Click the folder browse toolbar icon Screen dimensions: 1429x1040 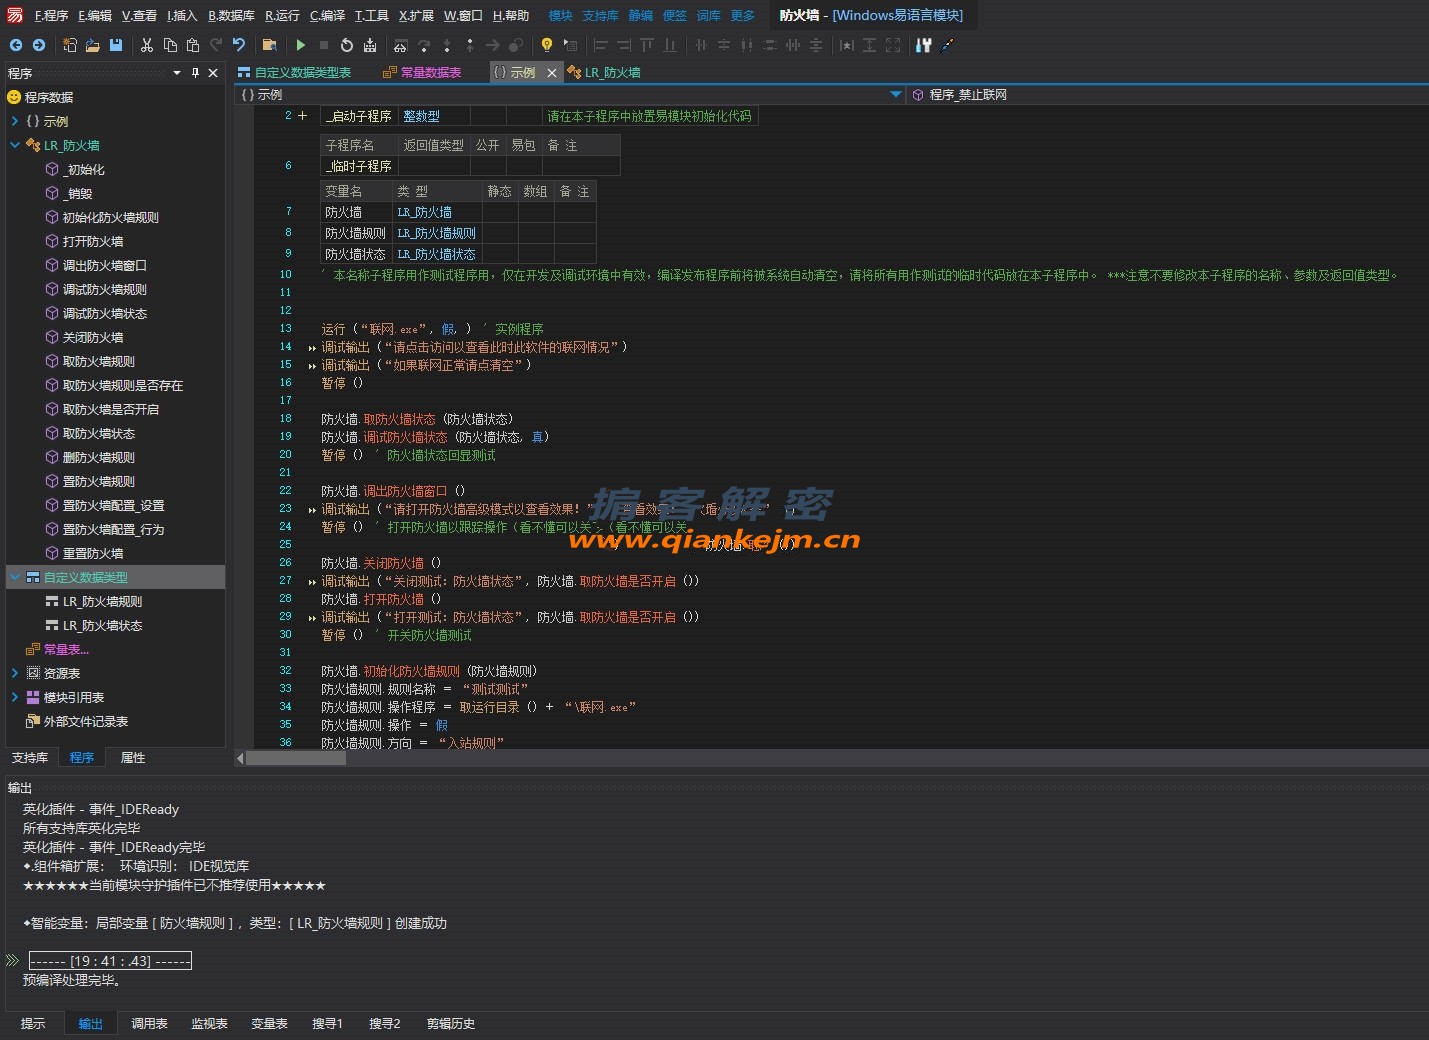coord(269,45)
